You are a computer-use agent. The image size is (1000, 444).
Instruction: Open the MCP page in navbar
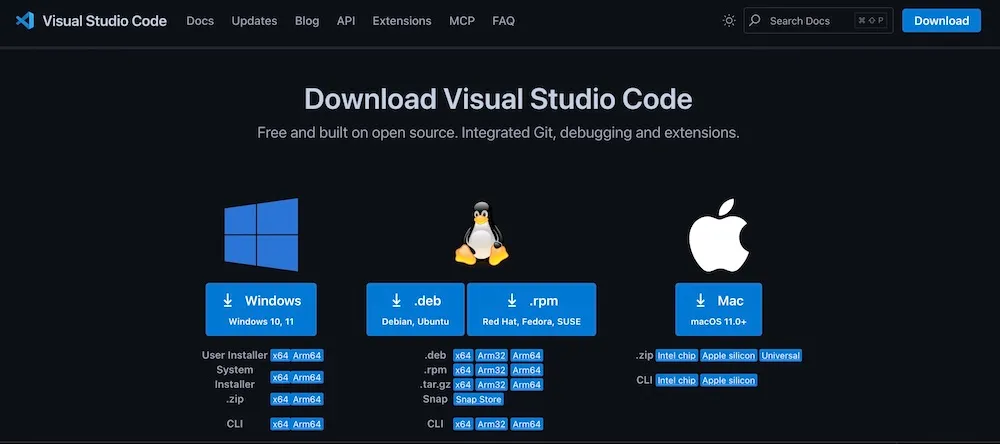pyautogui.click(x=462, y=20)
